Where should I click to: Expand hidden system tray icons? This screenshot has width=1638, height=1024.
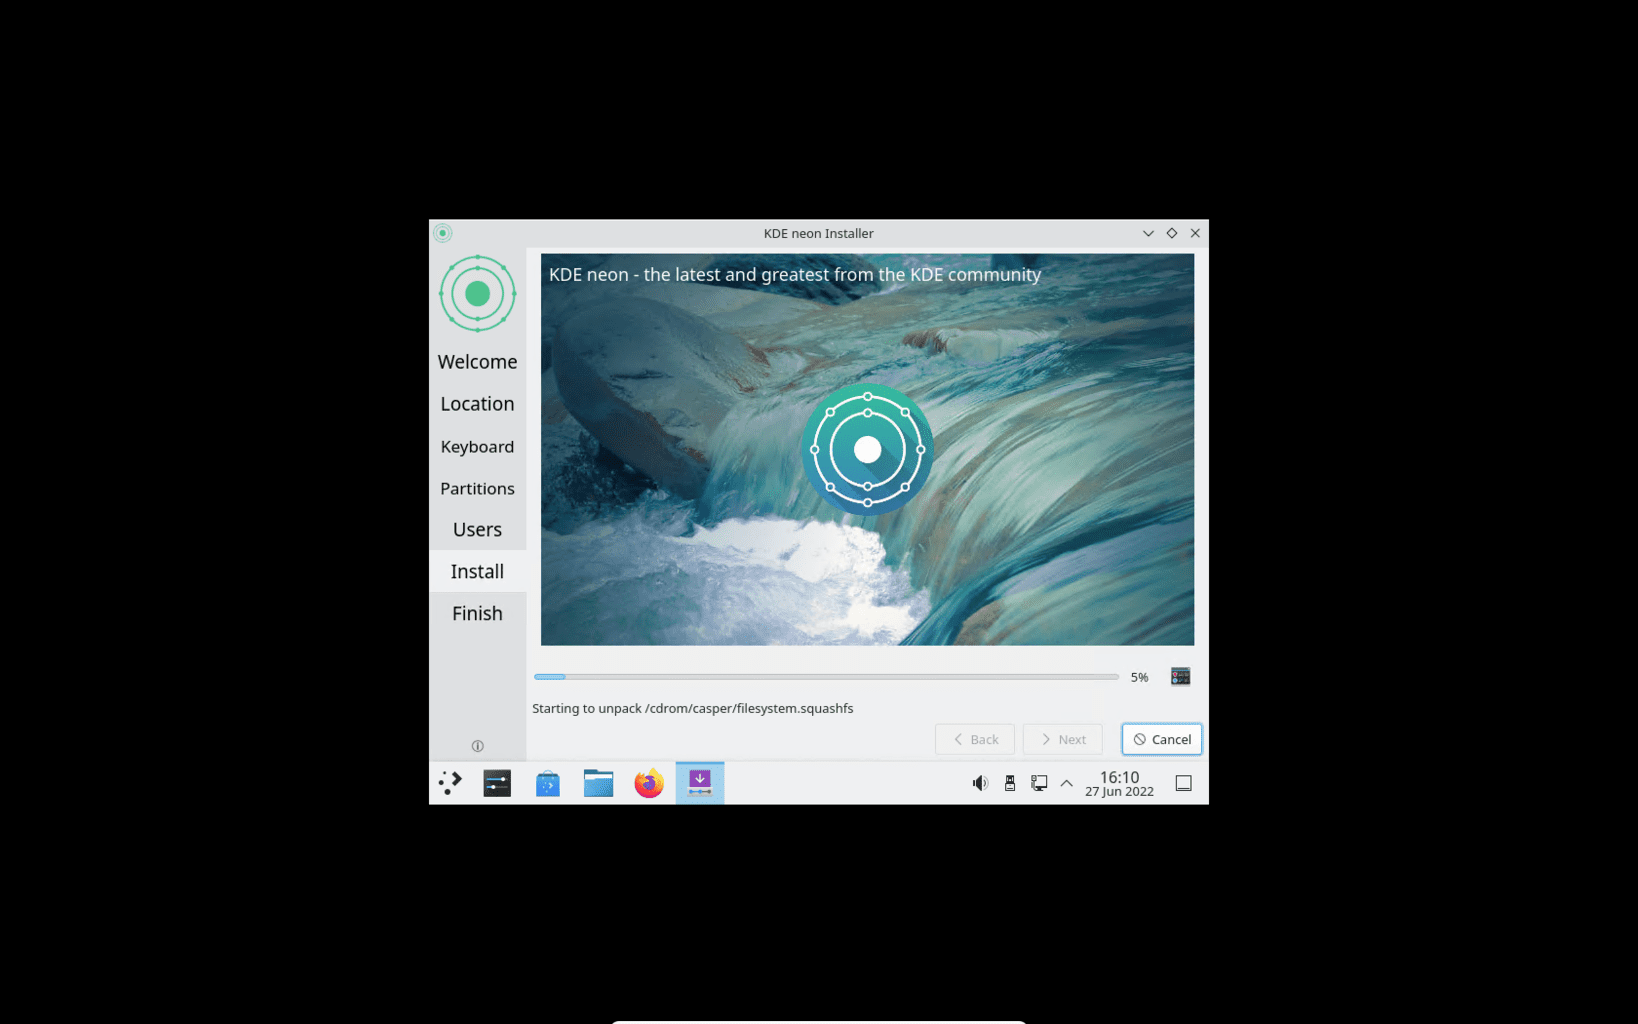(x=1066, y=783)
